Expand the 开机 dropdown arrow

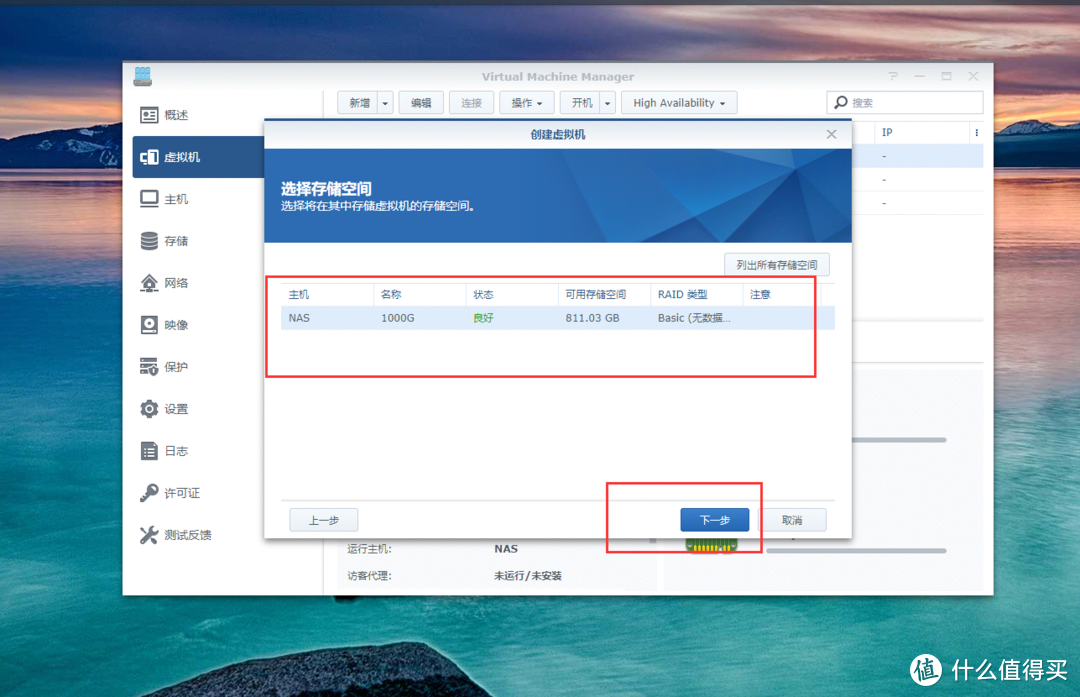coord(607,103)
